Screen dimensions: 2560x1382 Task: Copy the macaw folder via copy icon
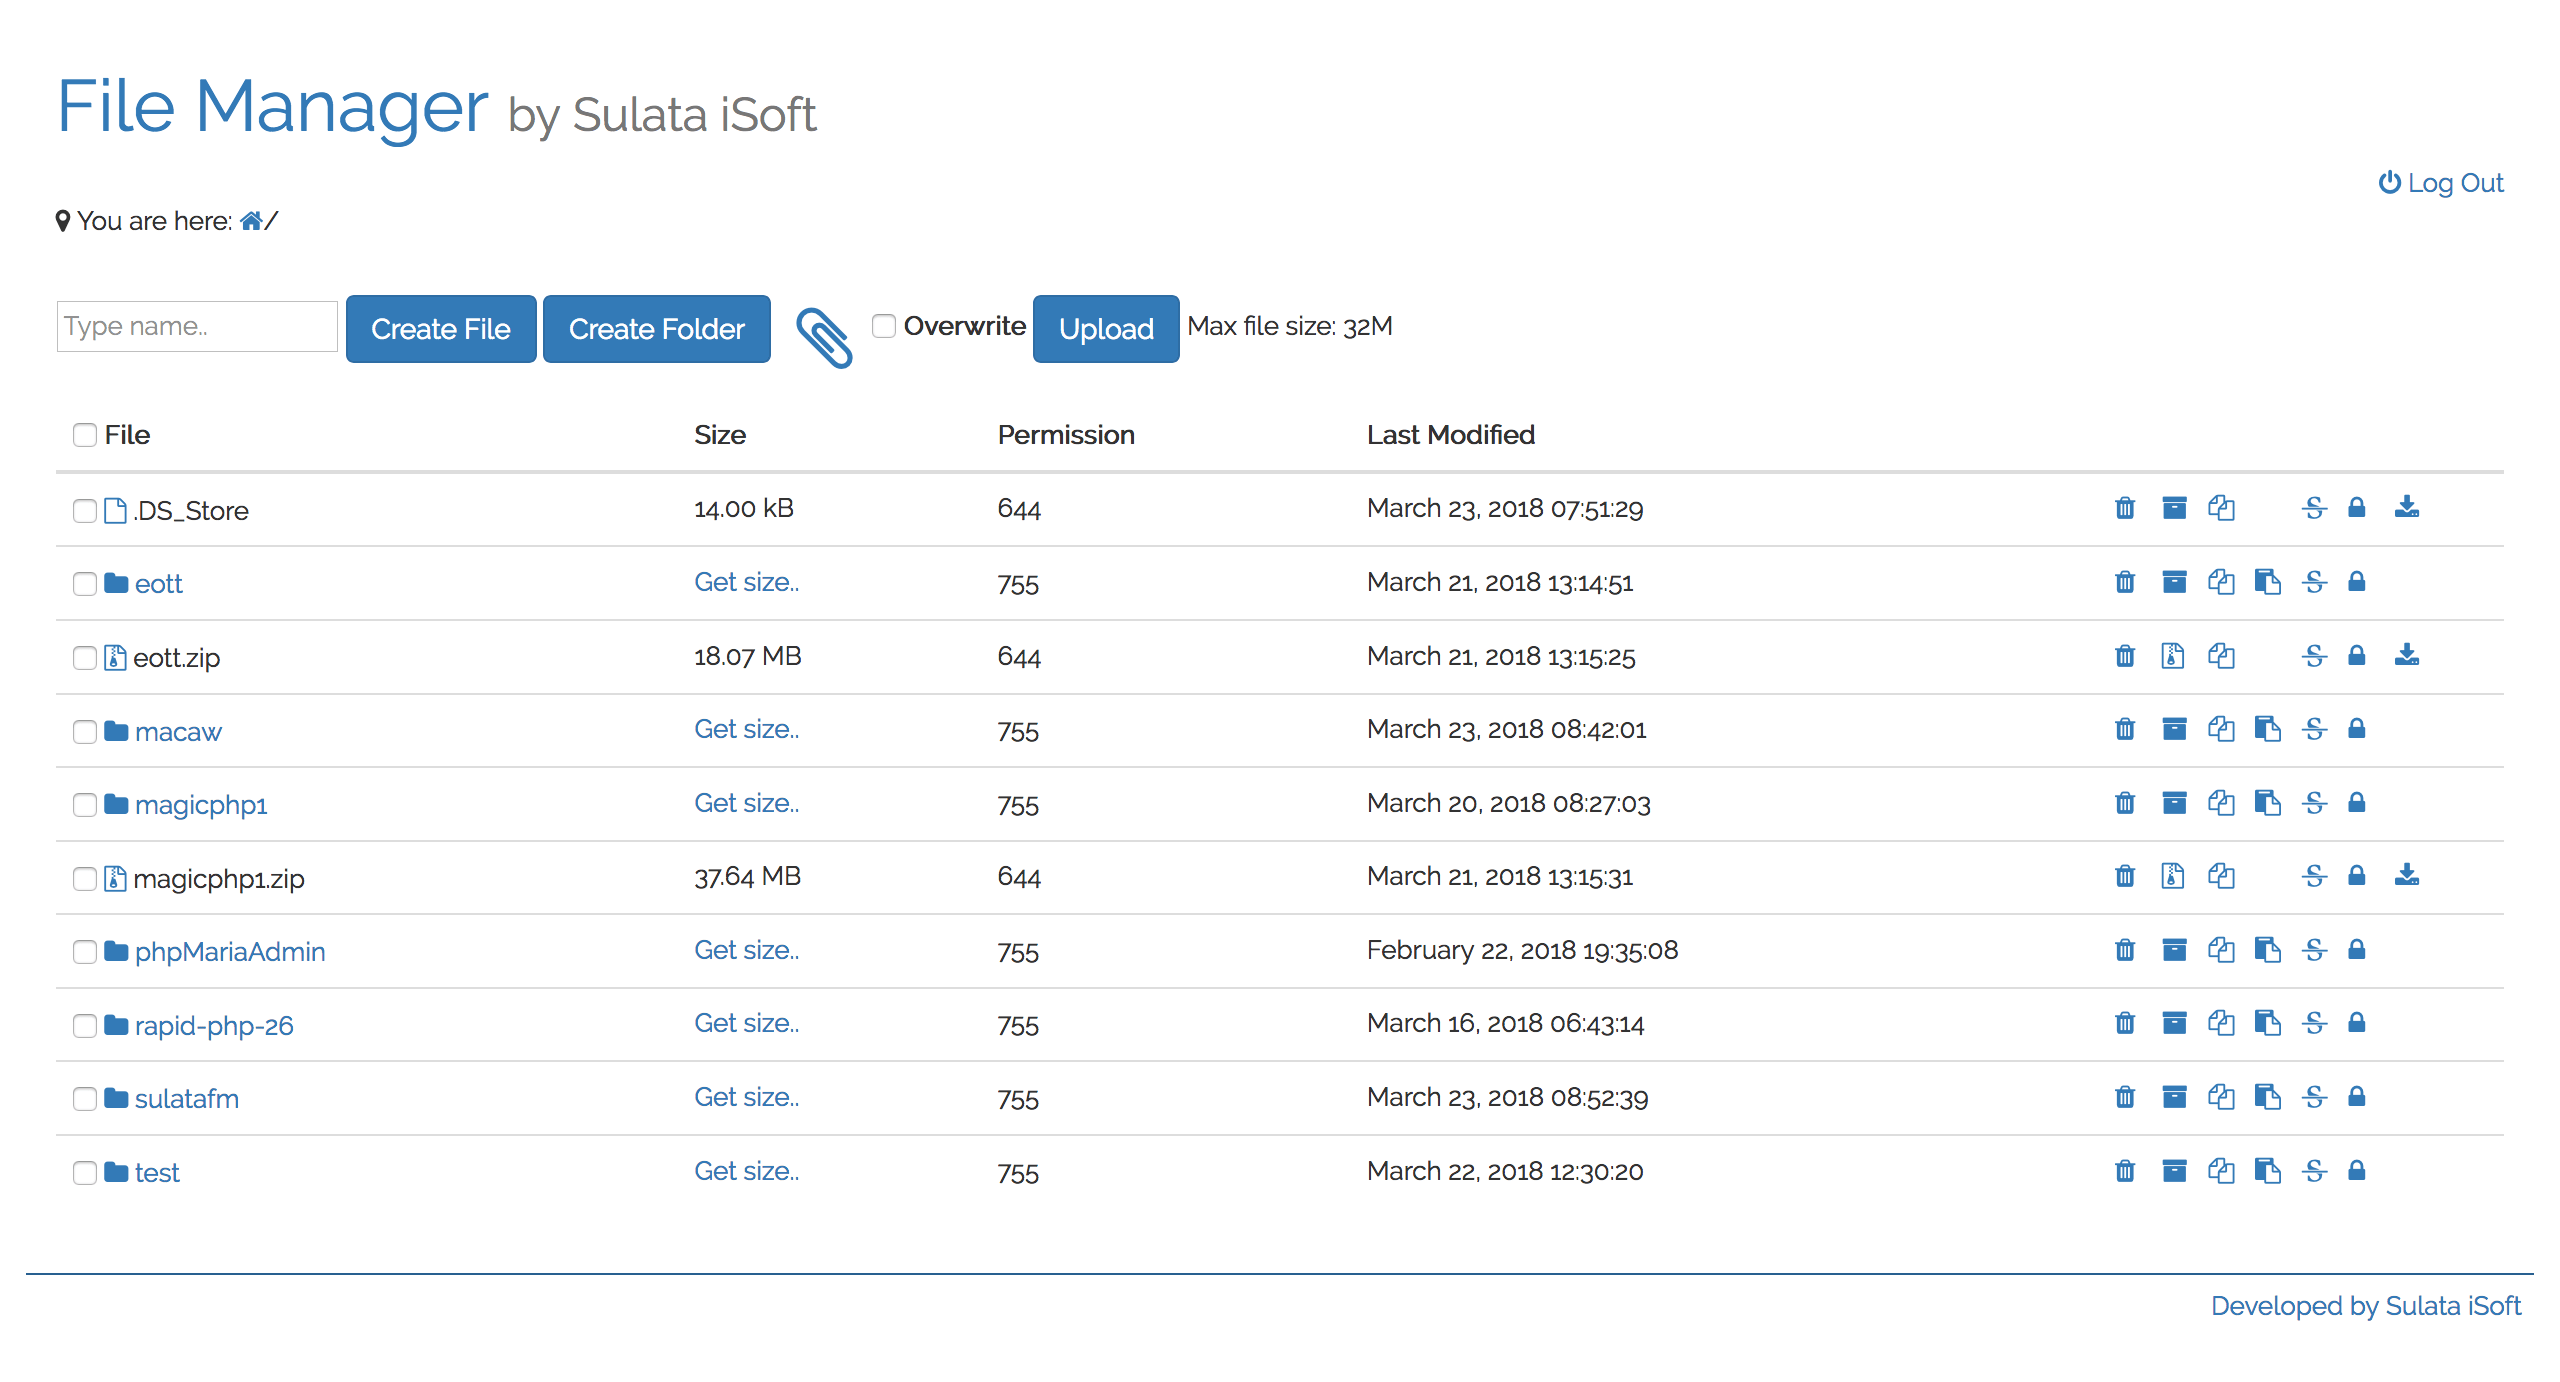2221,730
